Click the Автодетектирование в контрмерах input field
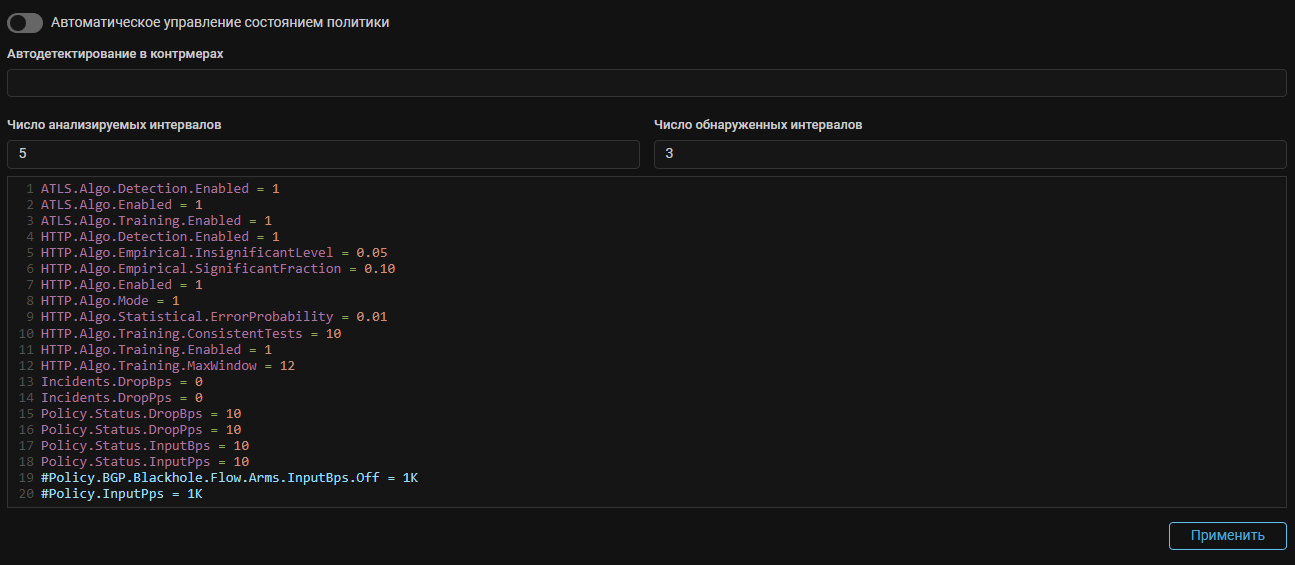The height and width of the screenshot is (565, 1295). [646, 83]
